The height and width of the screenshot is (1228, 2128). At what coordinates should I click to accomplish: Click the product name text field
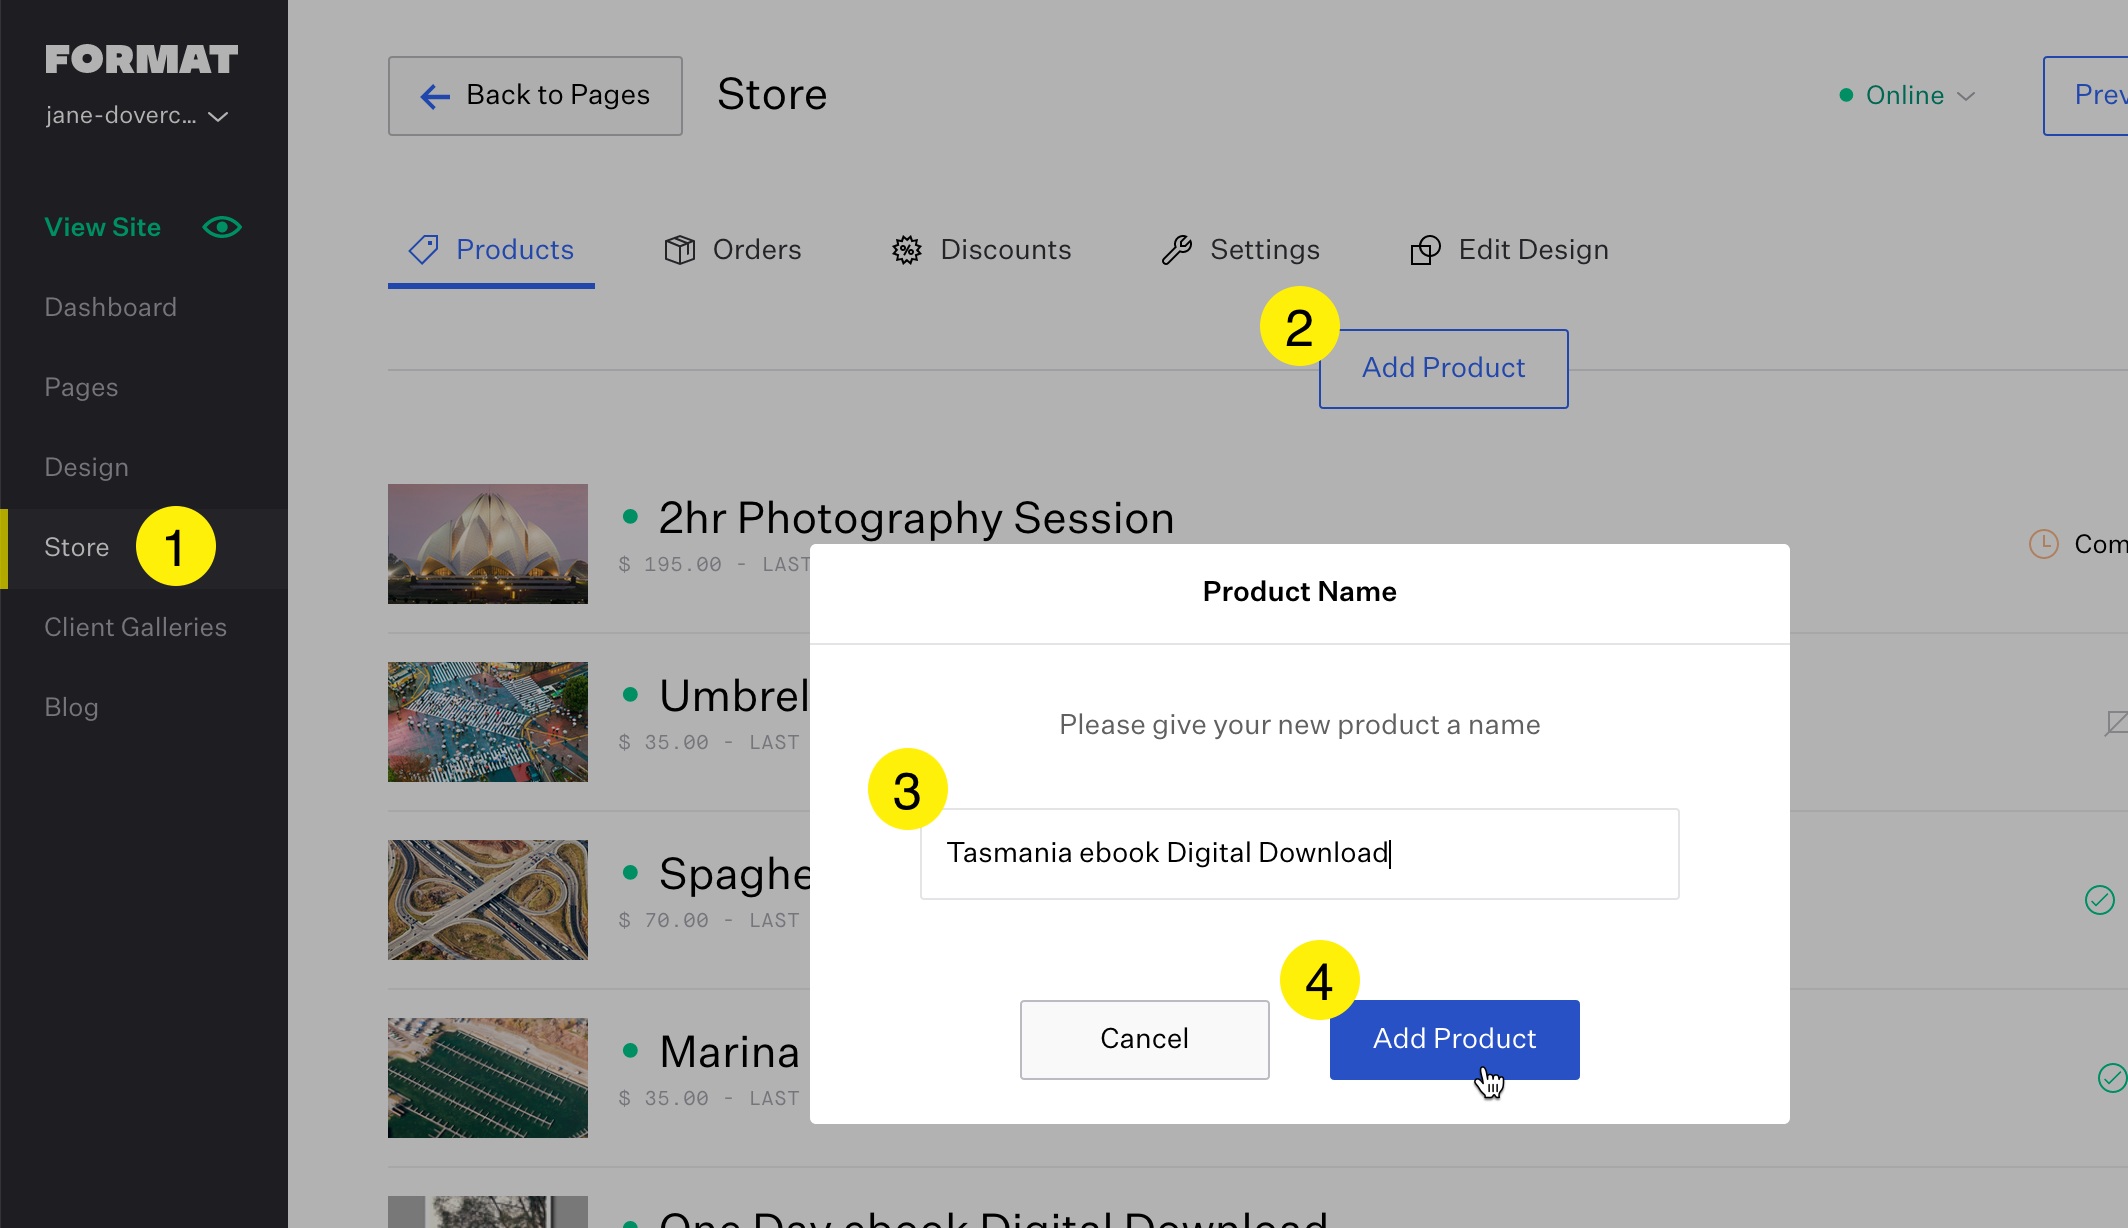[x=1299, y=853]
